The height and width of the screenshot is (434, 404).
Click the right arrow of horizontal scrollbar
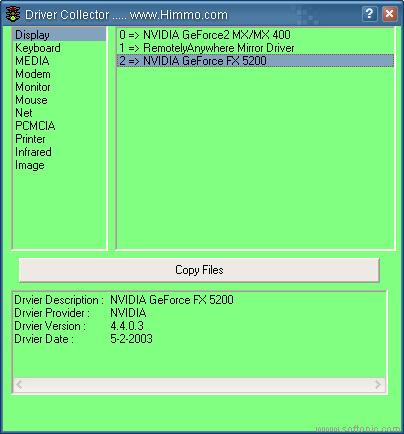378,385
